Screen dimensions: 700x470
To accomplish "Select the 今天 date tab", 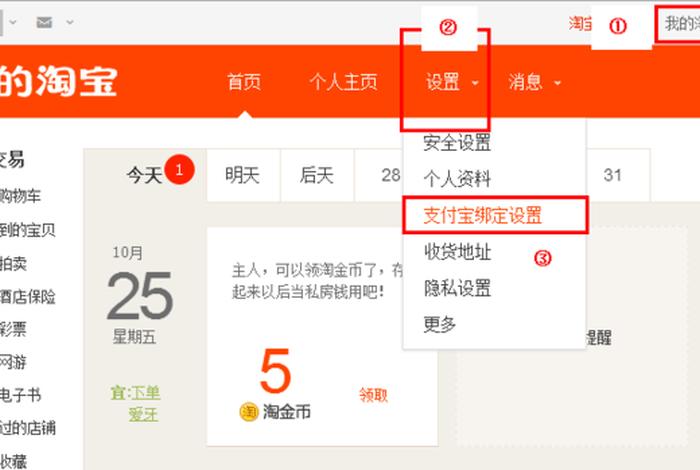I will (145, 175).
